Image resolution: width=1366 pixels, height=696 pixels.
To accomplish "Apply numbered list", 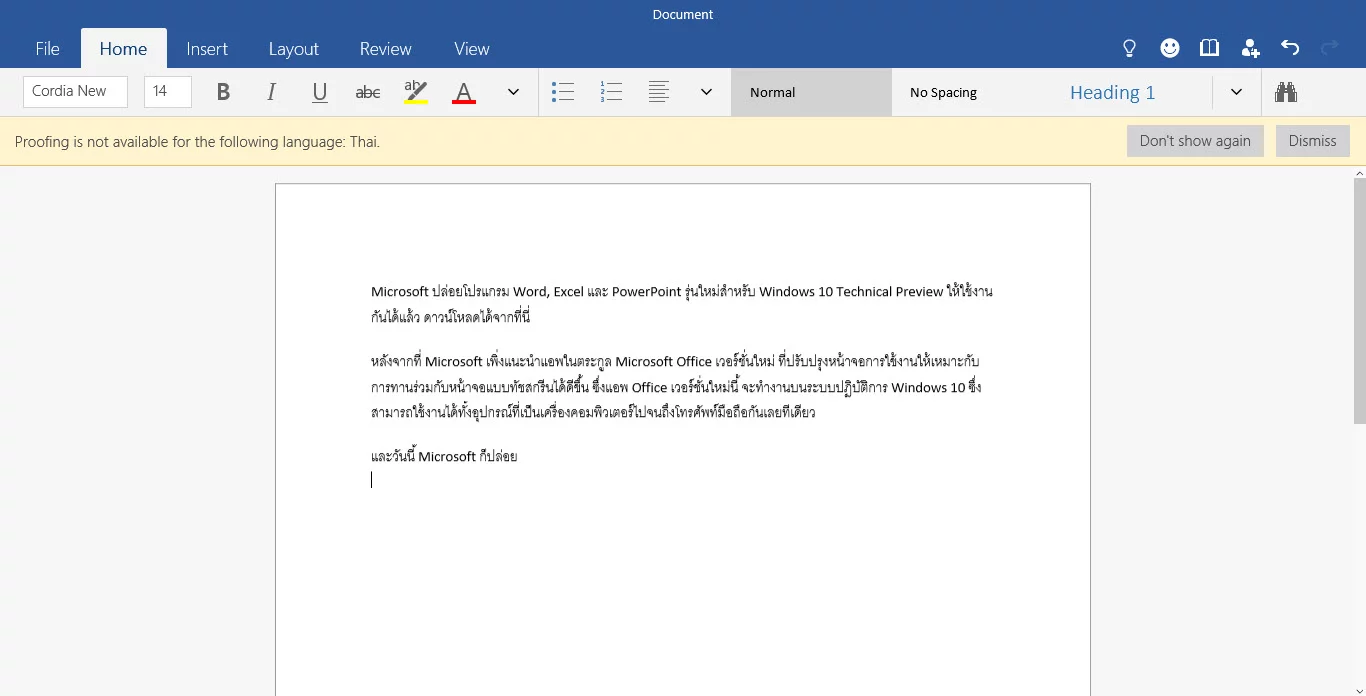I will coord(611,92).
